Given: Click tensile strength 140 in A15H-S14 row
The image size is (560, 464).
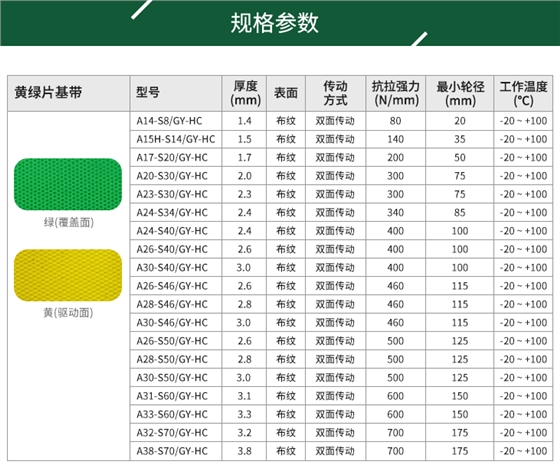Looking at the screenshot, I should point(396,139).
